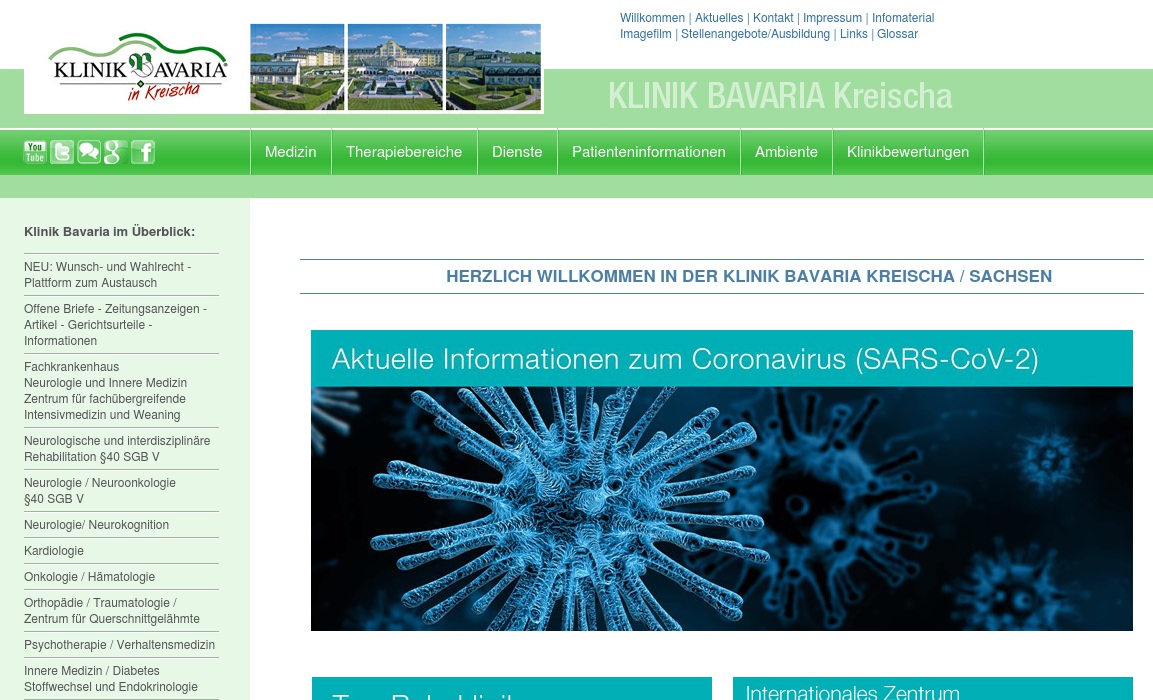Screen dimensions: 1153x700
Task: Visit Facebook via the f icon
Action: [142, 152]
